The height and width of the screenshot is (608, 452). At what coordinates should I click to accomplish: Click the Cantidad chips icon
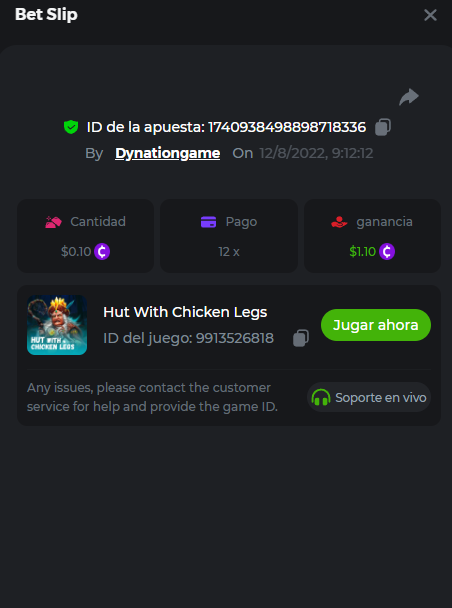(53, 222)
